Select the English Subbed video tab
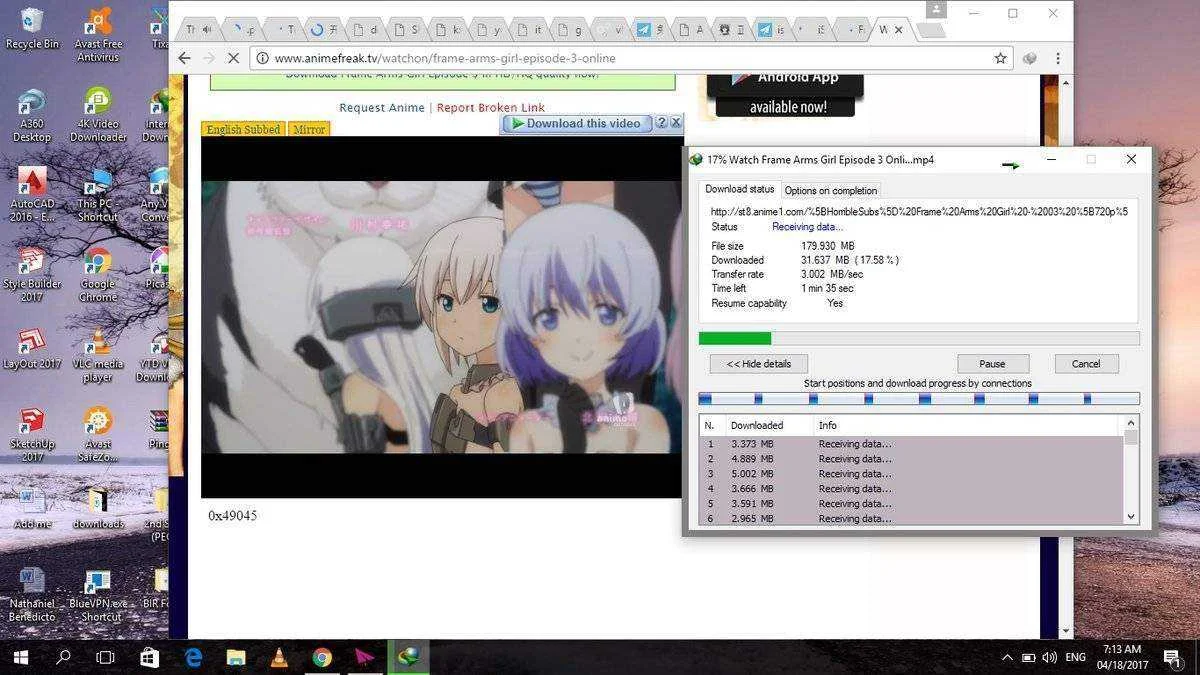This screenshot has width=1200, height=675. (243, 129)
